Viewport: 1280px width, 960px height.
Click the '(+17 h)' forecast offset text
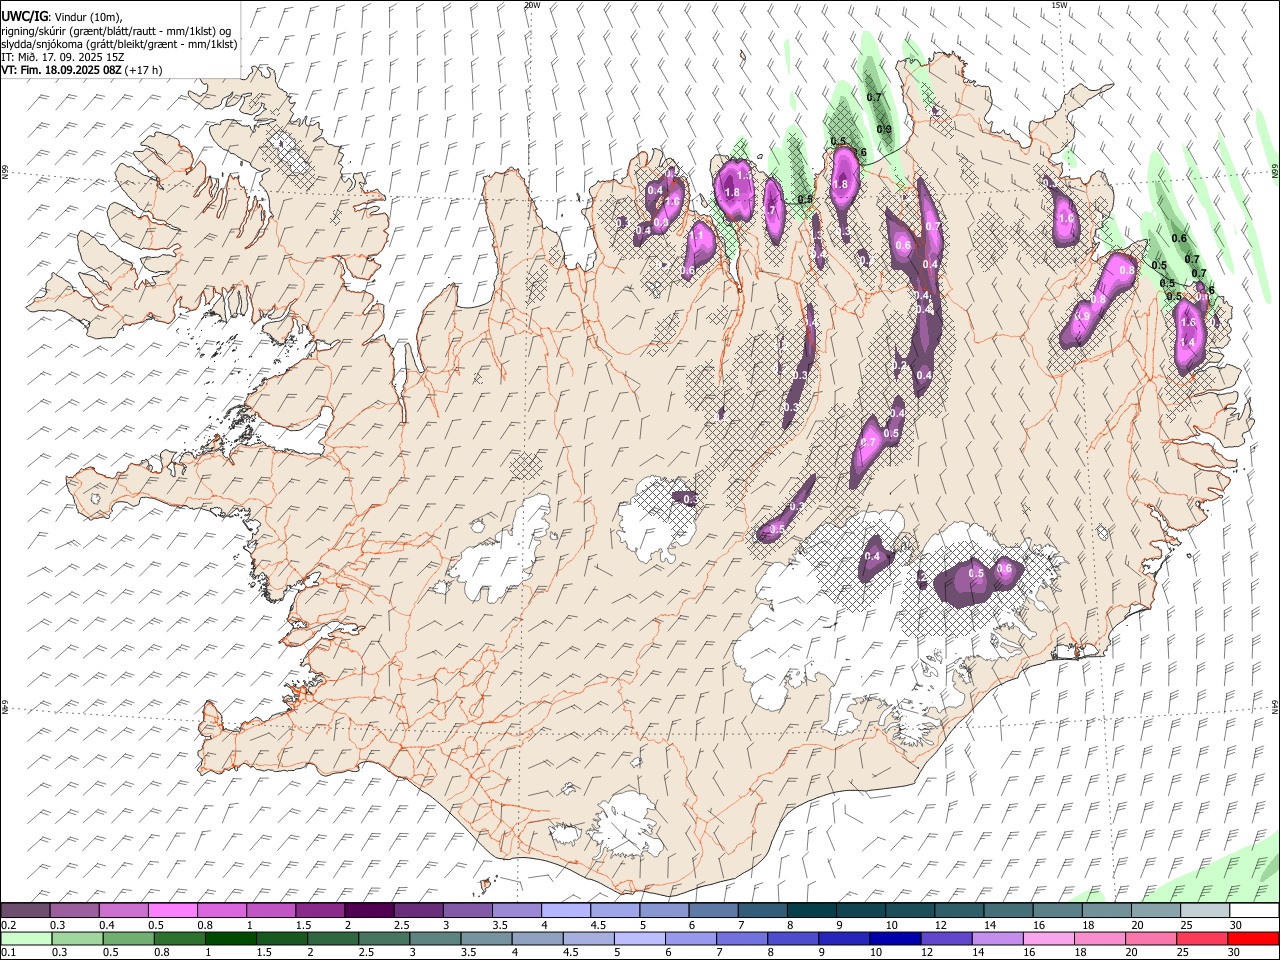coord(144,70)
